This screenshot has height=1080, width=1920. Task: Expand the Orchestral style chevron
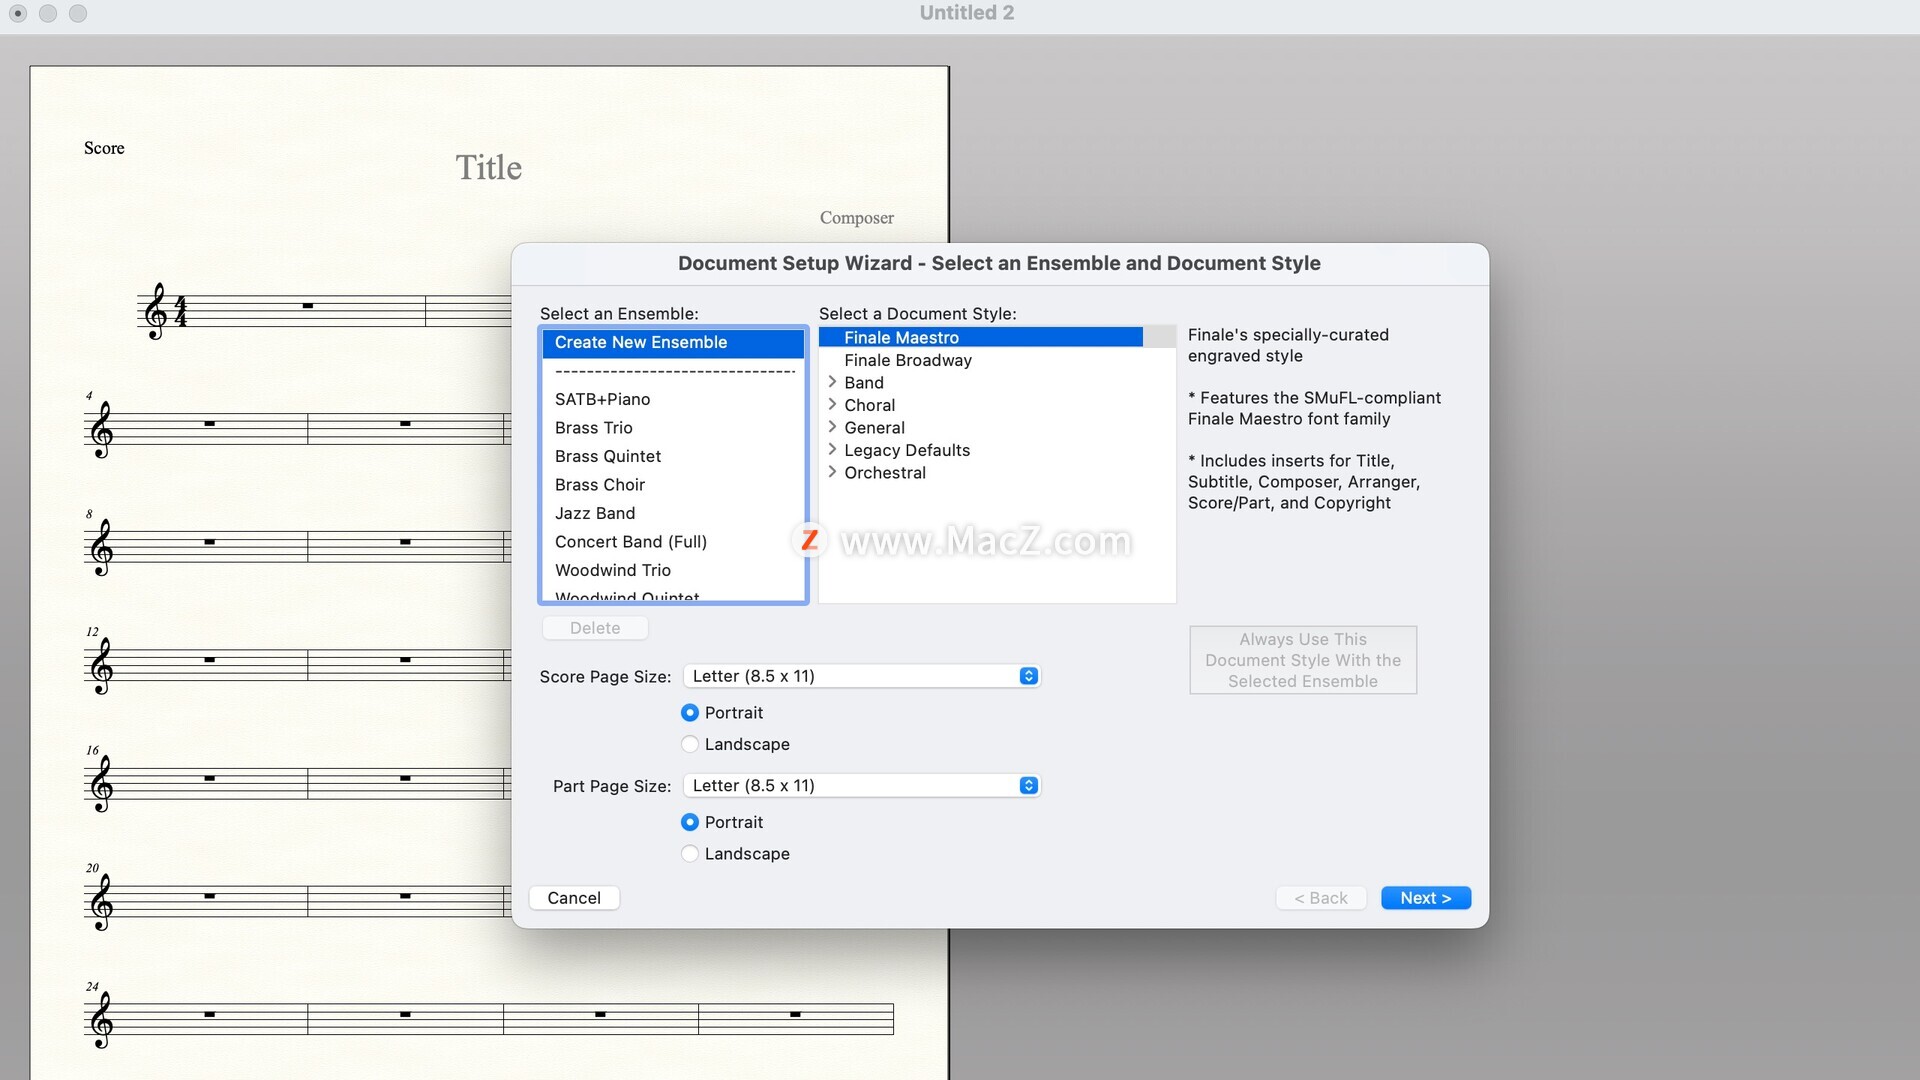[832, 472]
